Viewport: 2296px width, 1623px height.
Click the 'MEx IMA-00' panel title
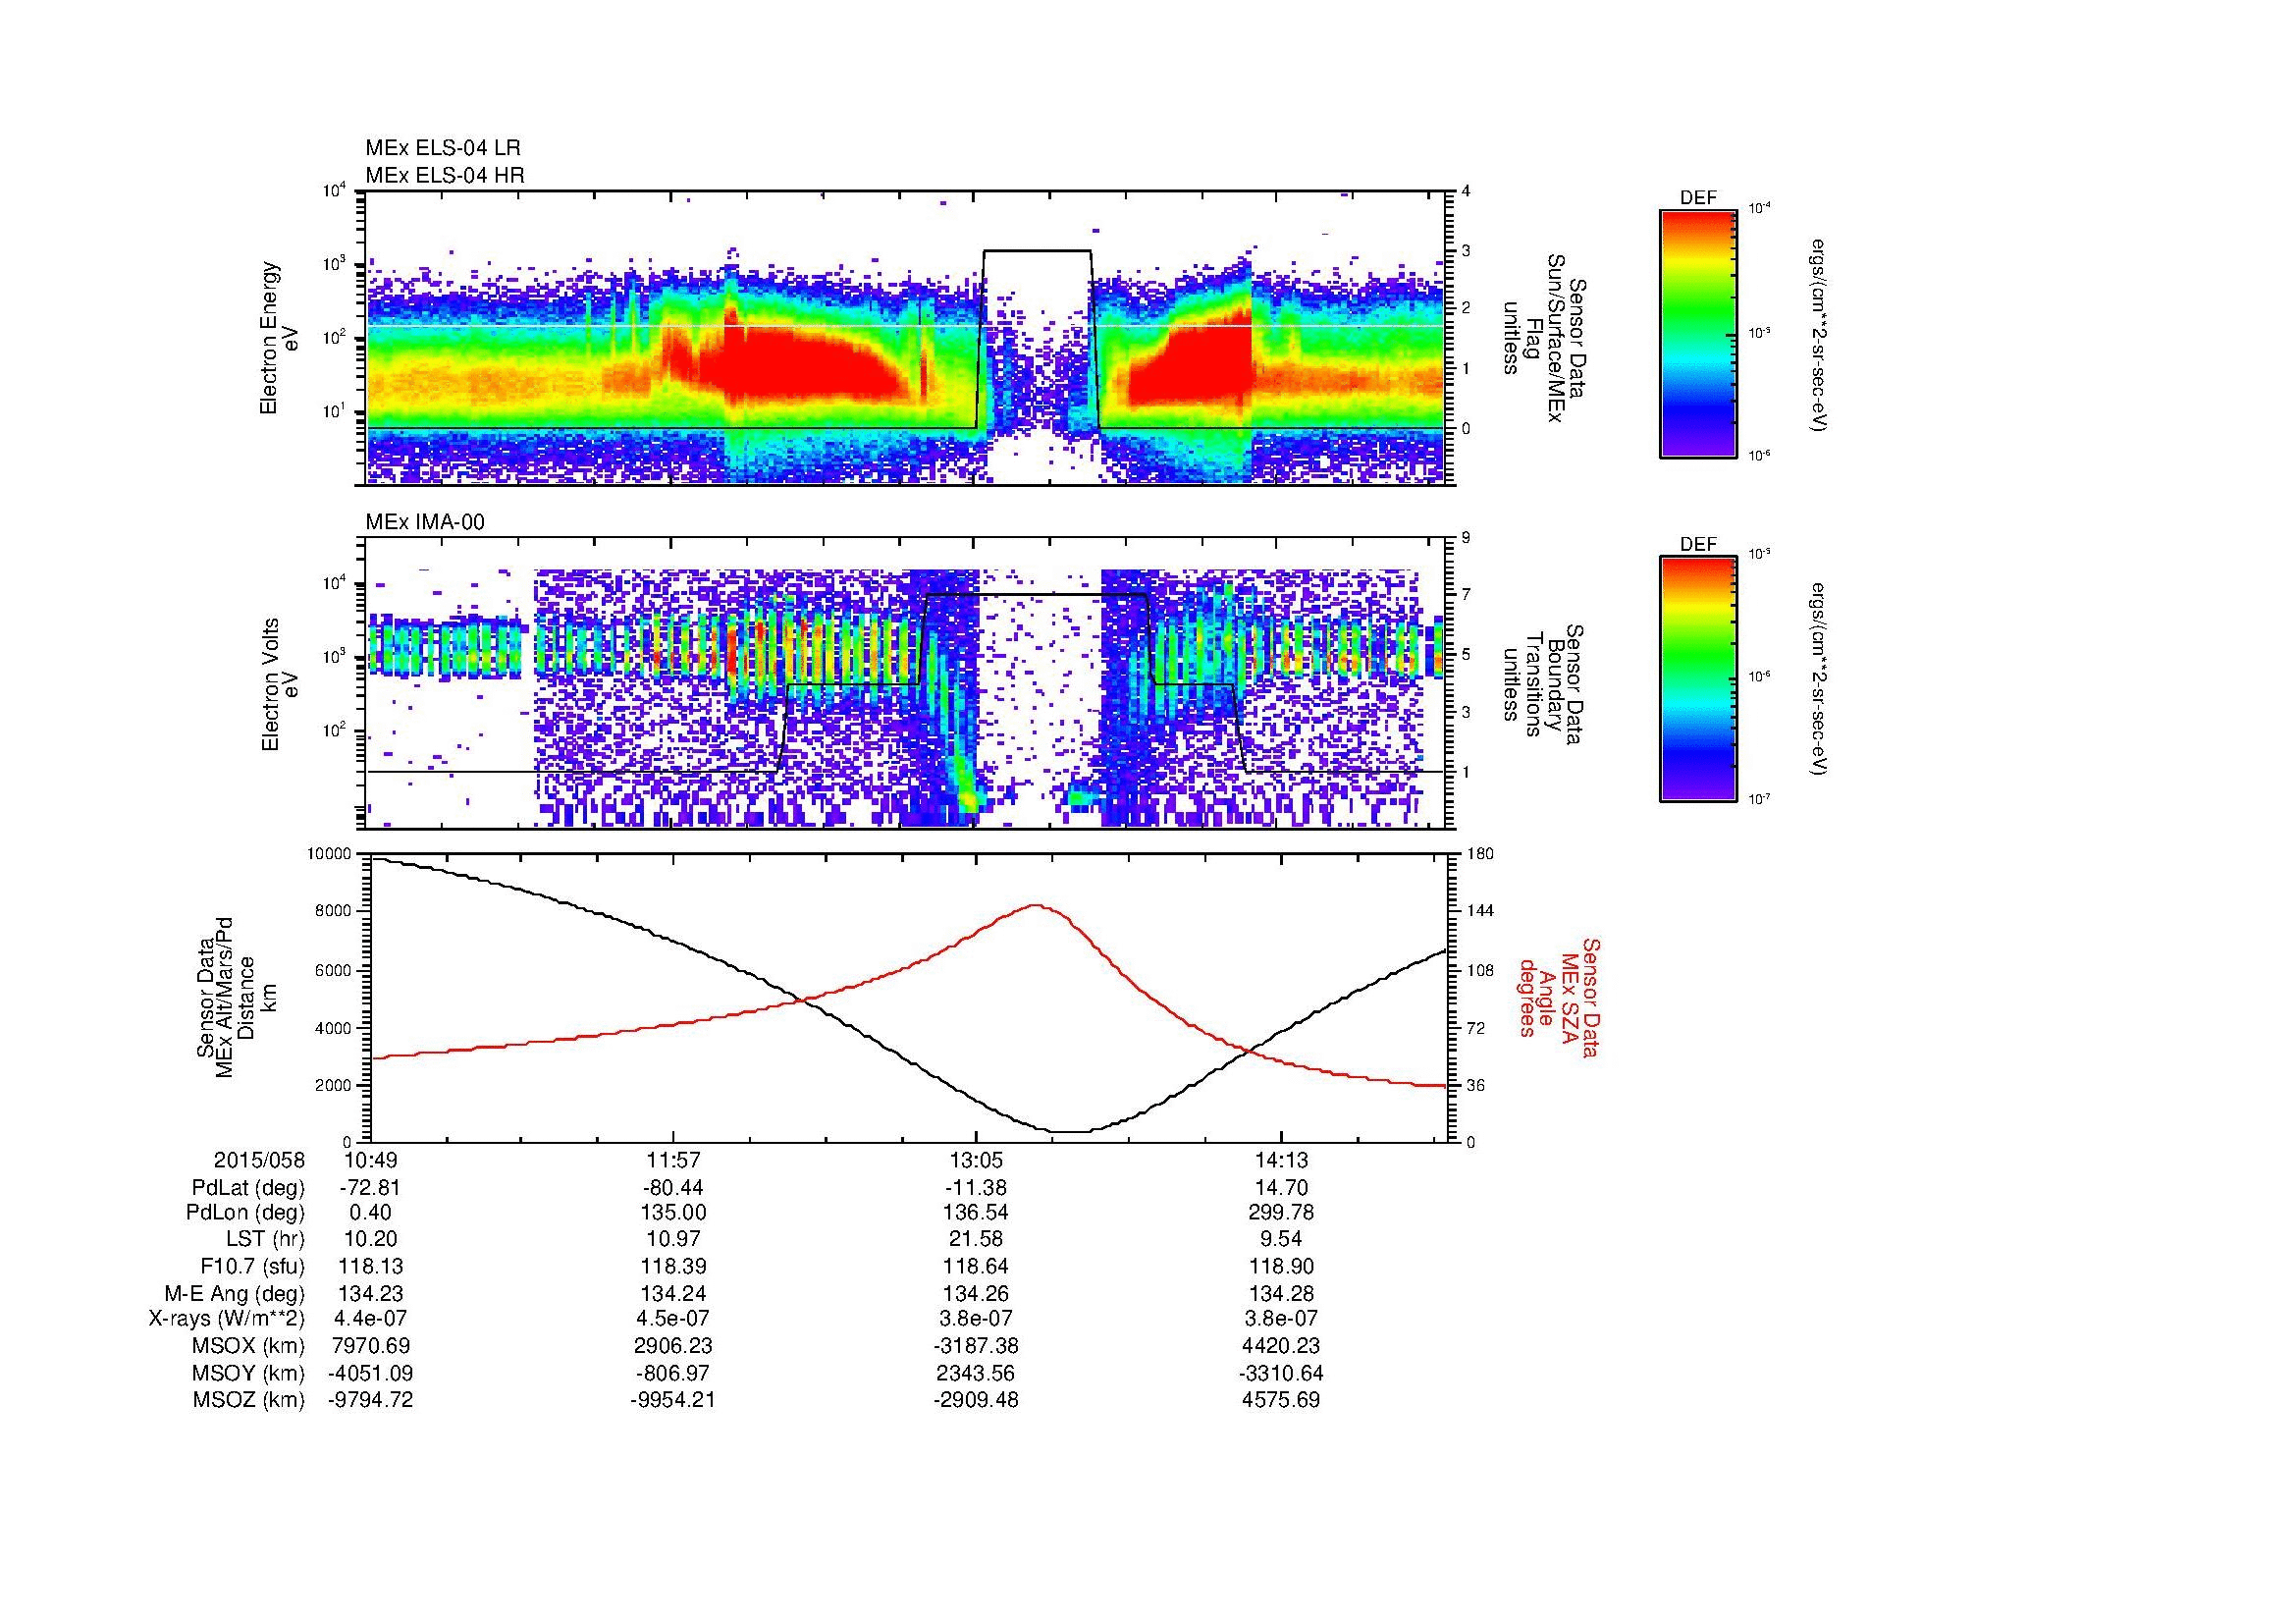point(425,522)
